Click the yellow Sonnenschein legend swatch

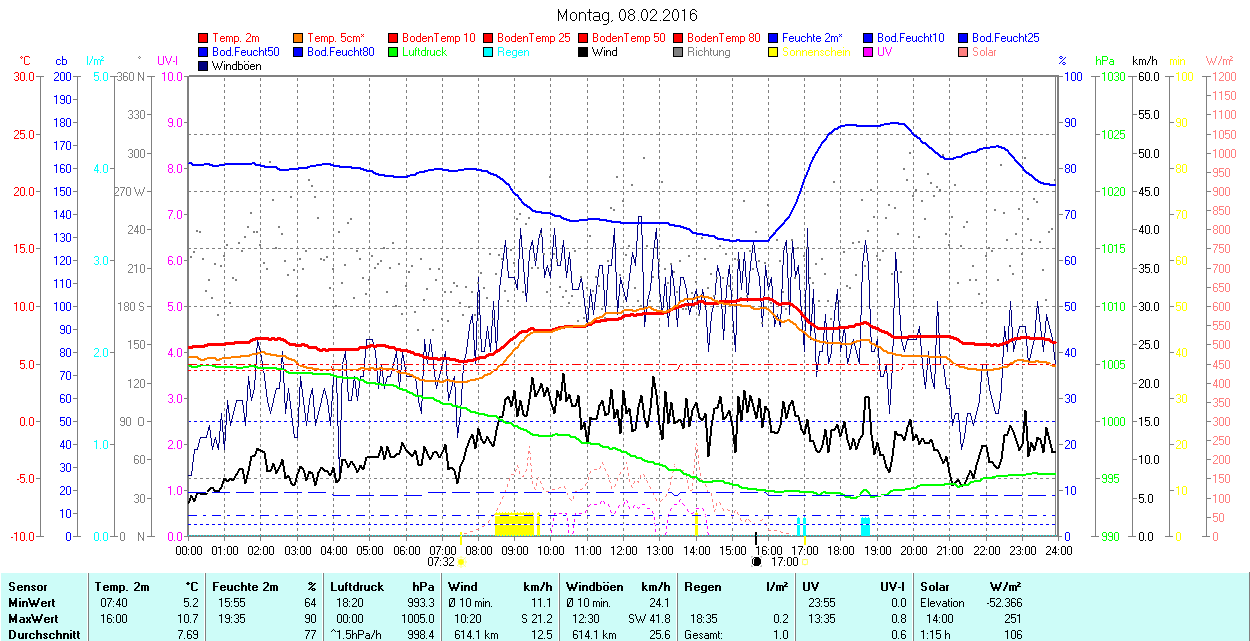click(774, 52)
